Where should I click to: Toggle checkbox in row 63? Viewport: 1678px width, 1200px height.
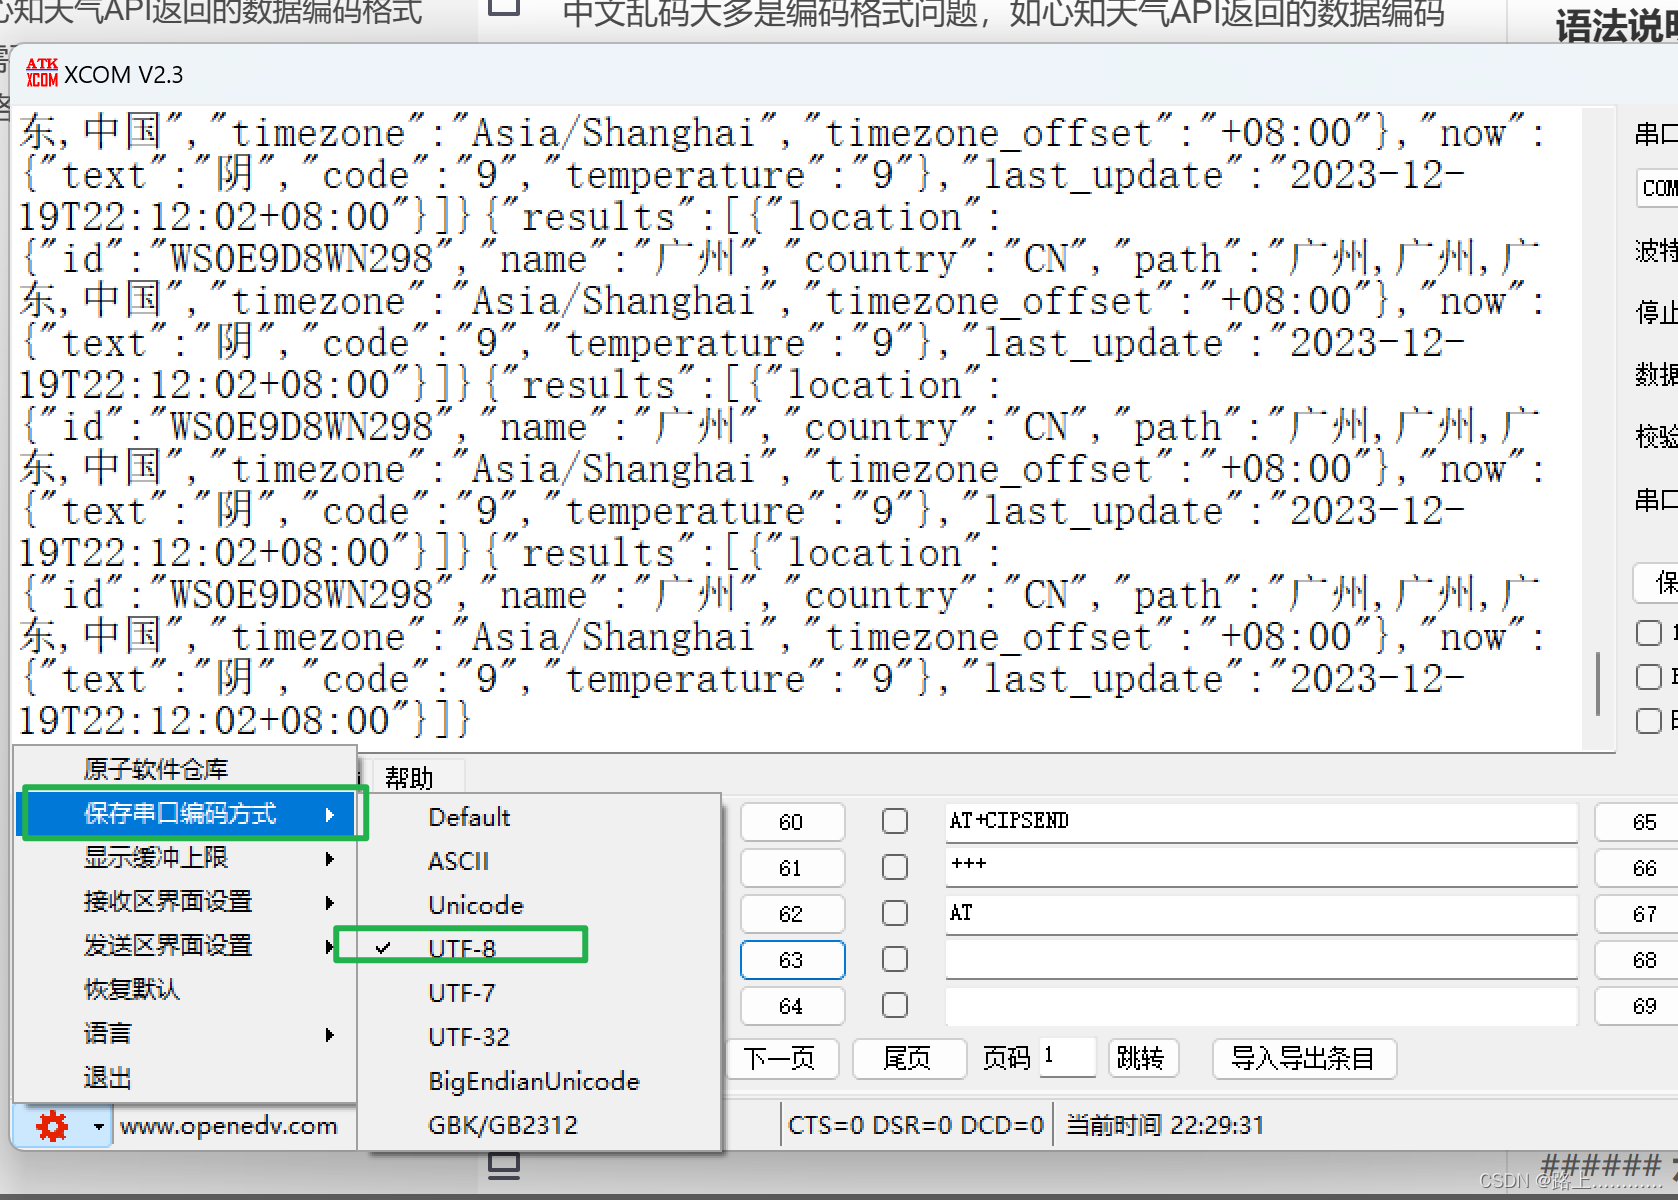[x=895, y=959]
